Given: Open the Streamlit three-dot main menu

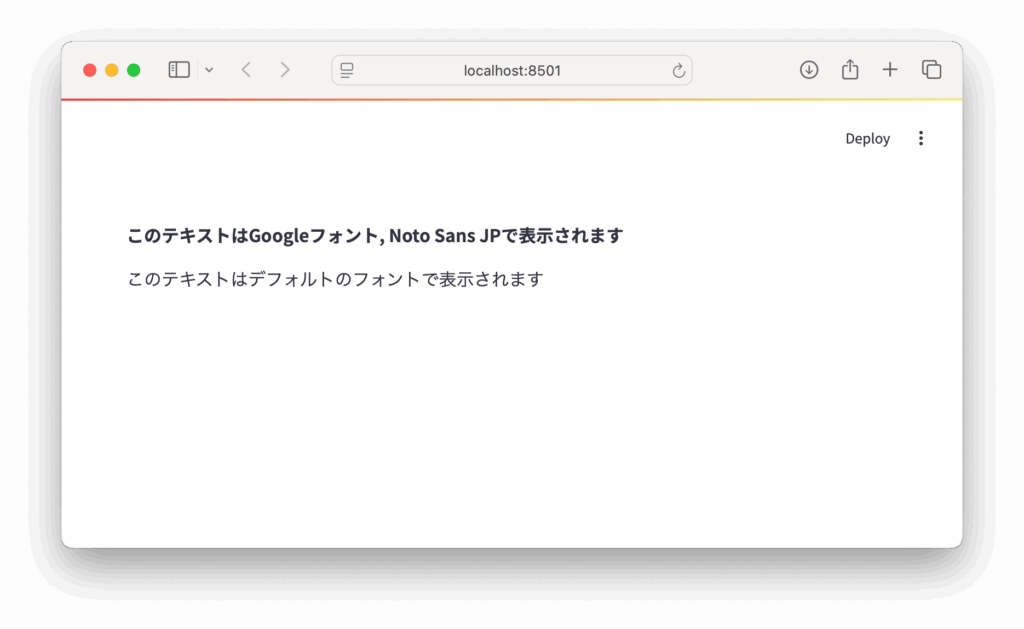Looking at the screenshot, I should 921,139.
